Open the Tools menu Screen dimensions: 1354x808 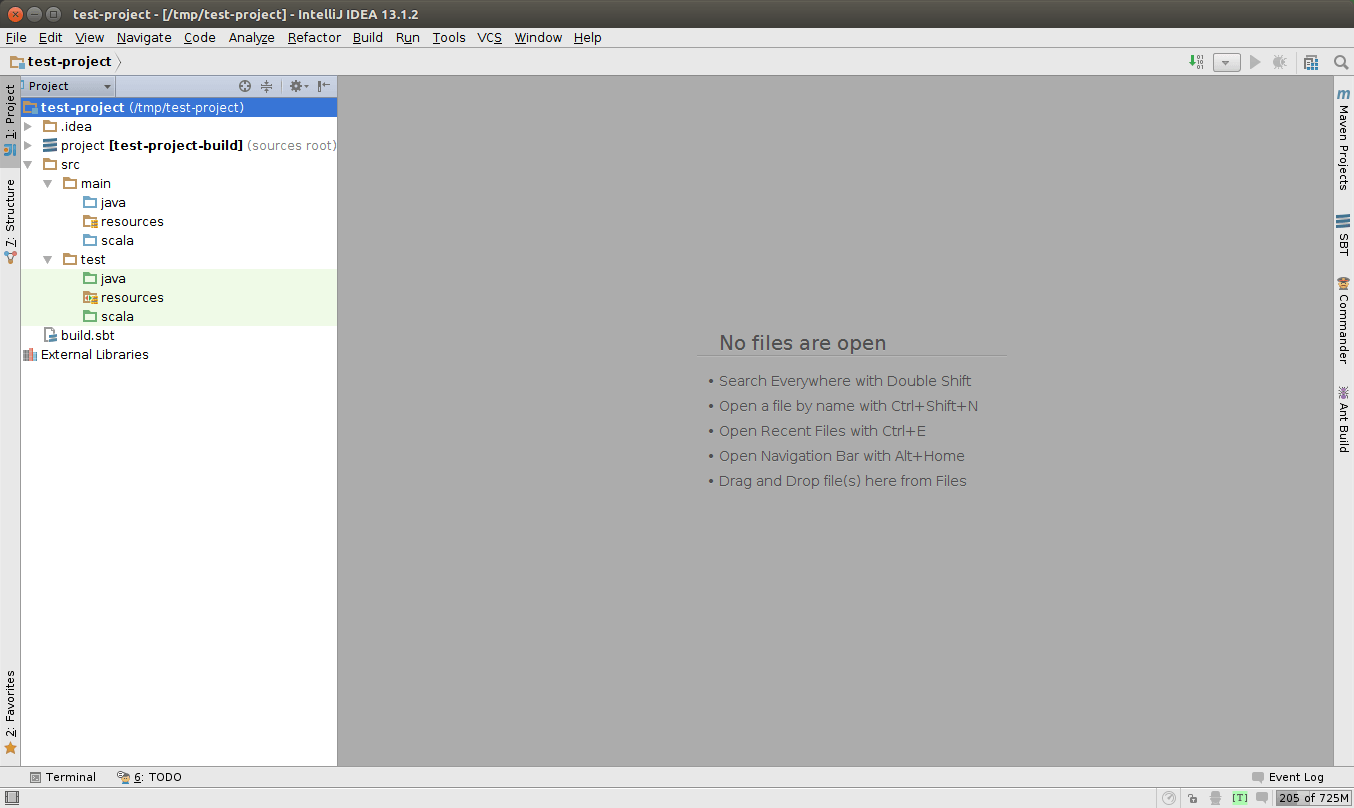click(449, 37)
